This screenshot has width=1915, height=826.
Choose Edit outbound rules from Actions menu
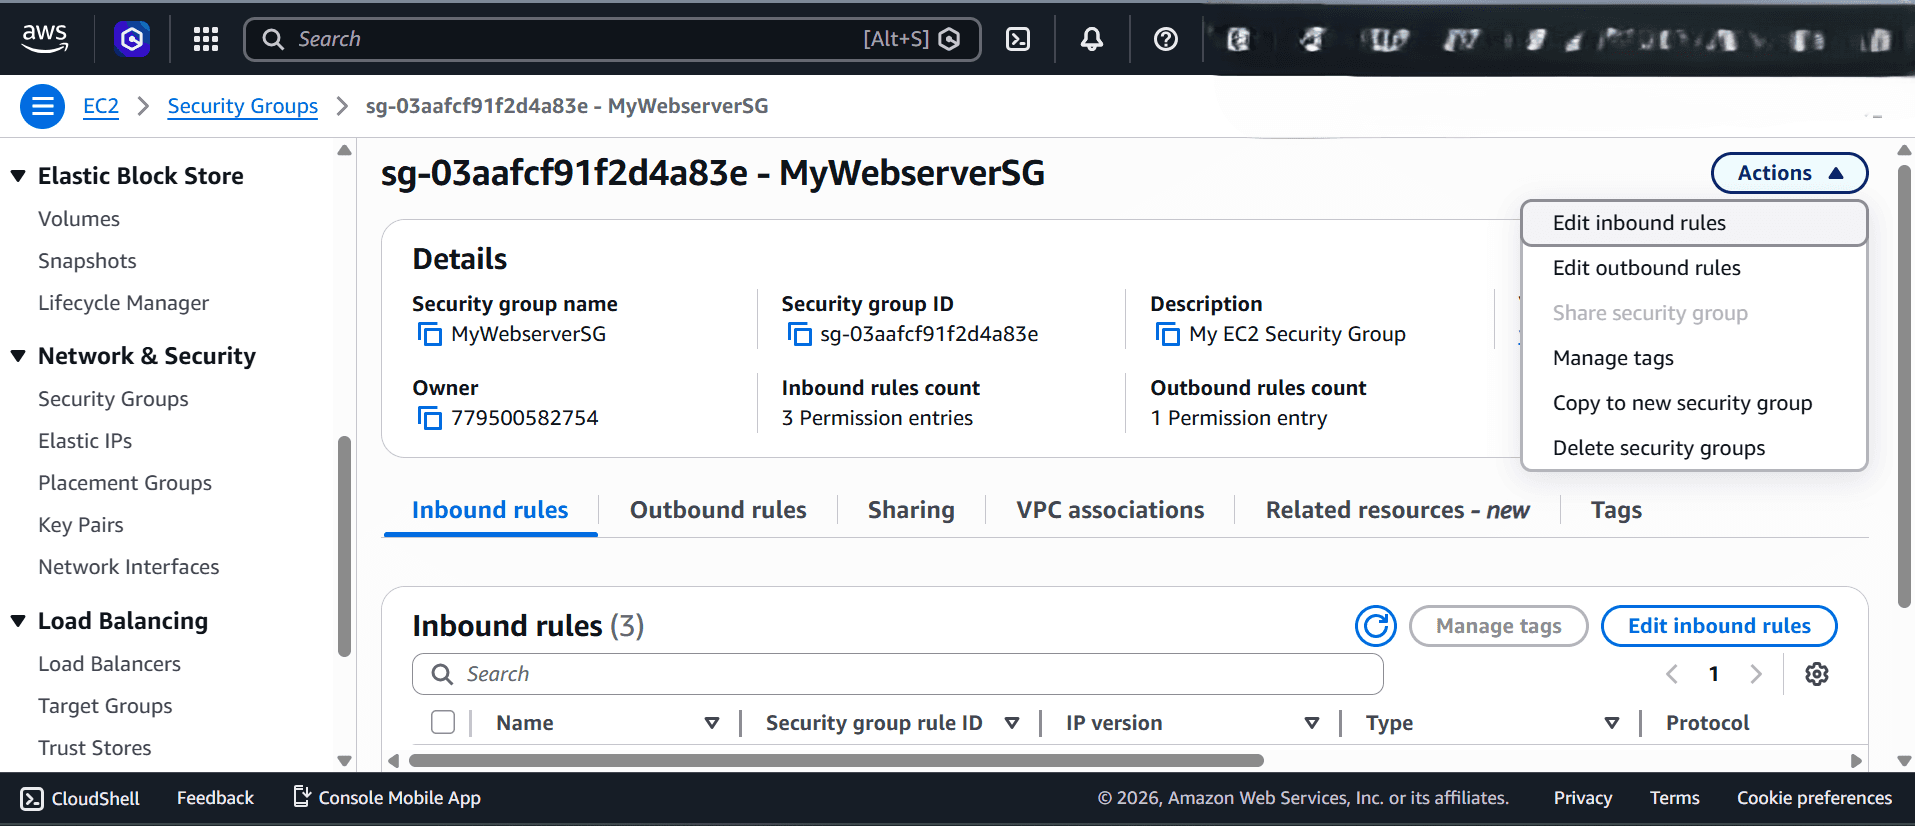[x=1694, y=268]
